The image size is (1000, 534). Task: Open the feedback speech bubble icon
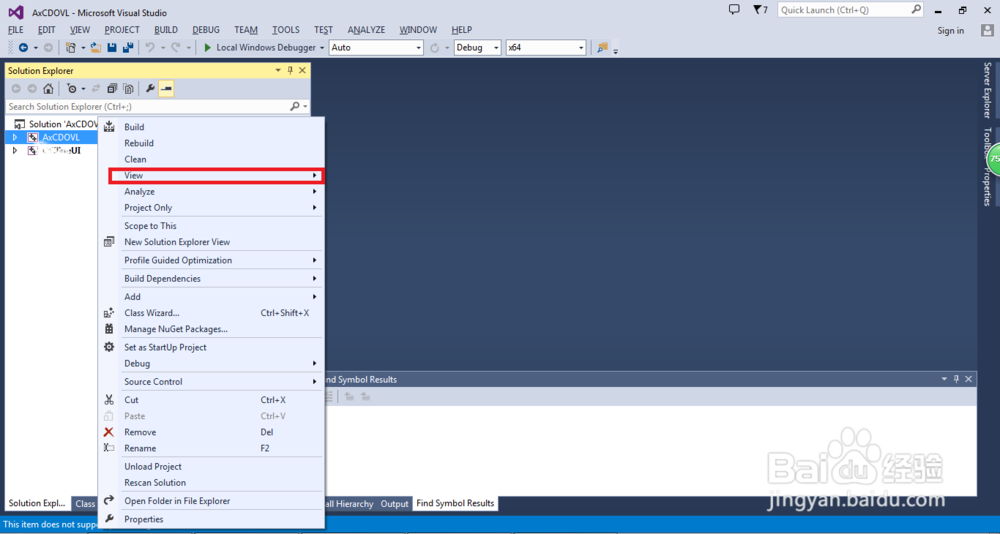[x=734, y=10]
